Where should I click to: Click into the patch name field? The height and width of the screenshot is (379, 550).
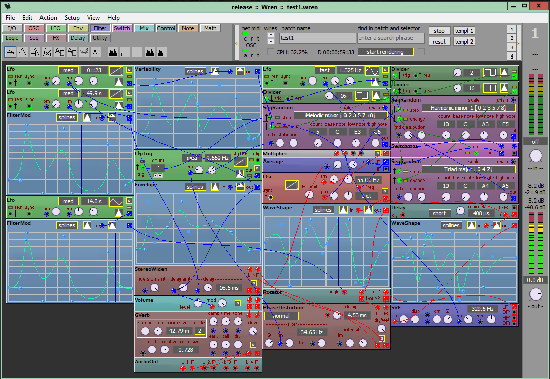coord(317,38)
